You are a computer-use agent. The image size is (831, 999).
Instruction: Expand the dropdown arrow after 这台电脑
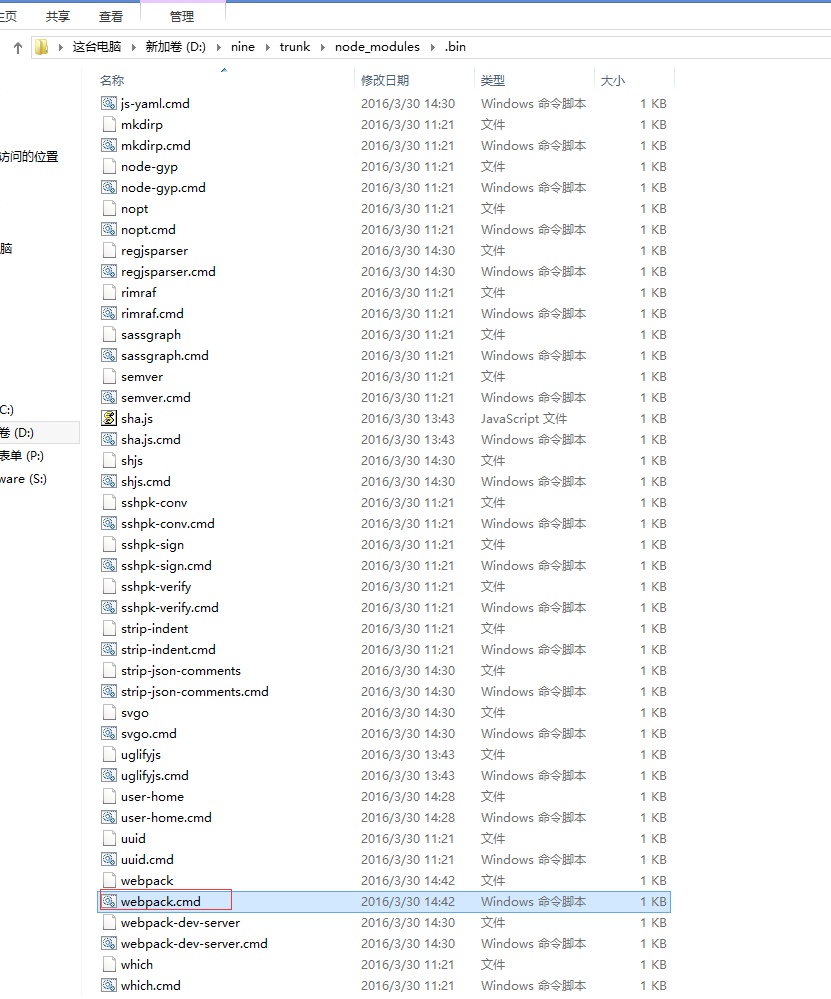(x=134, y=47)
